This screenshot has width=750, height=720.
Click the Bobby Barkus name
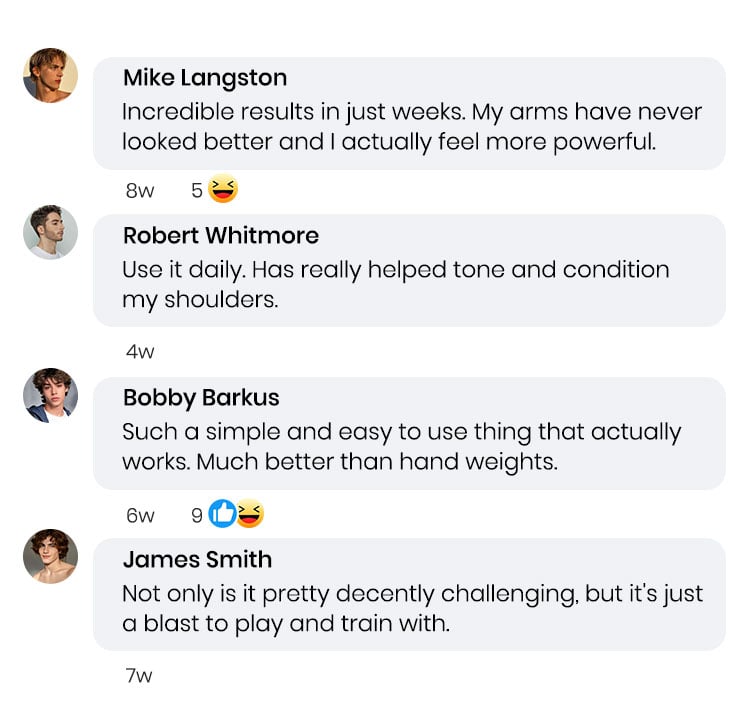click(x=200, y=398)
